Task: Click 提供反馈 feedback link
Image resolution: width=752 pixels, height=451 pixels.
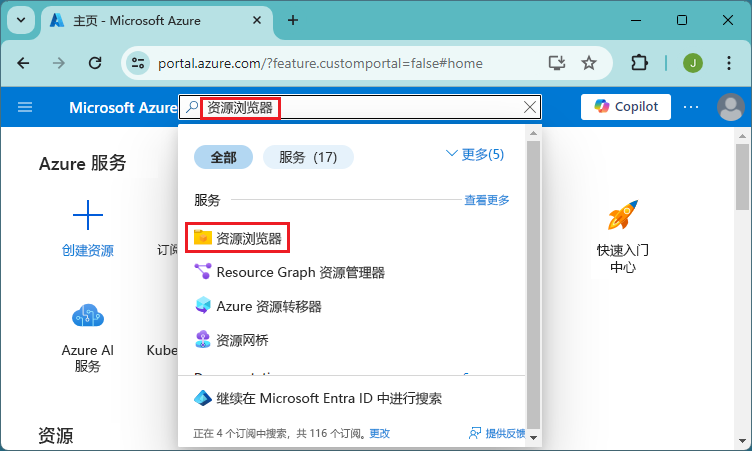Action: (497, 433)
